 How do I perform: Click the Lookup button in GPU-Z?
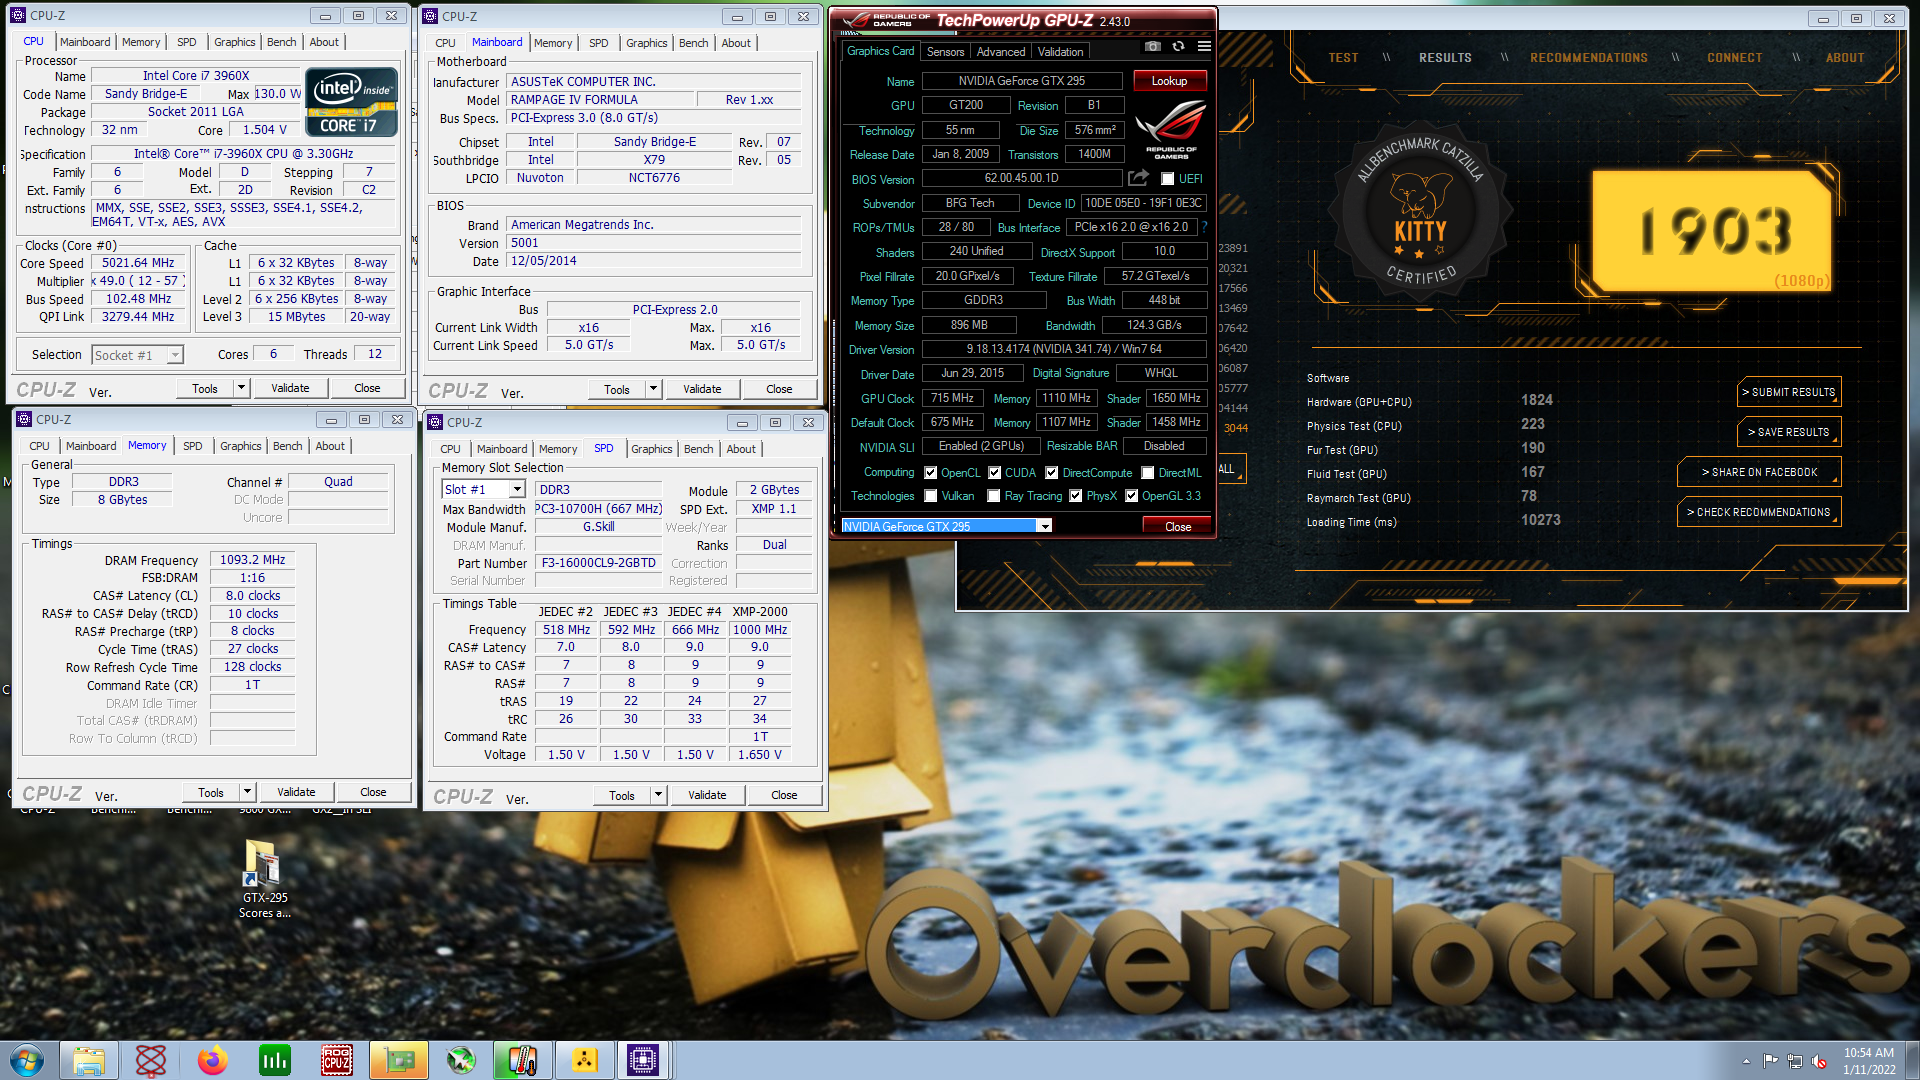[x=1169, y=81]
